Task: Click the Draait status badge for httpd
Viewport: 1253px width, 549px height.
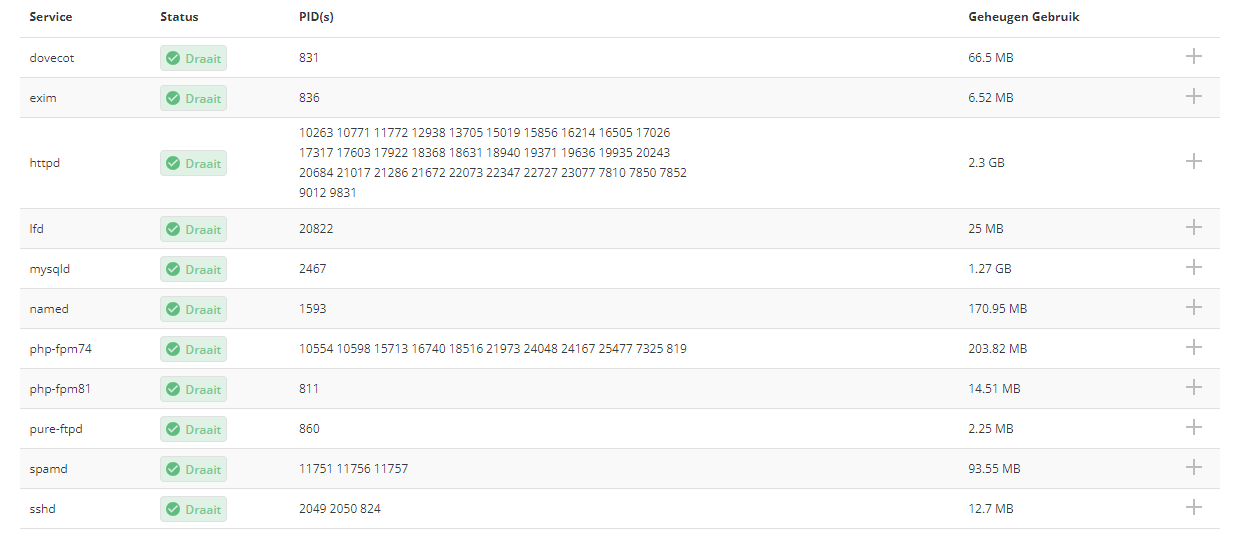Action: click(x=193, y=163)
